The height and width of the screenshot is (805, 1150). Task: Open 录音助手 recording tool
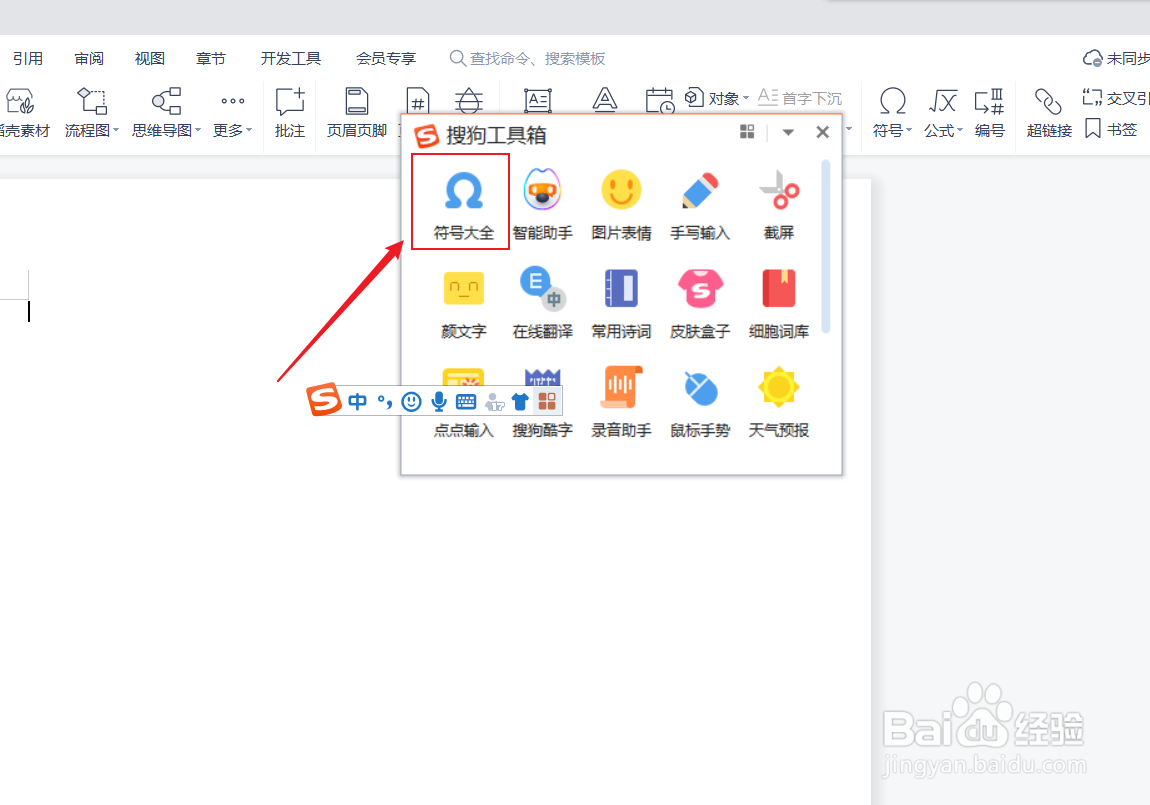tap(621, 402)
